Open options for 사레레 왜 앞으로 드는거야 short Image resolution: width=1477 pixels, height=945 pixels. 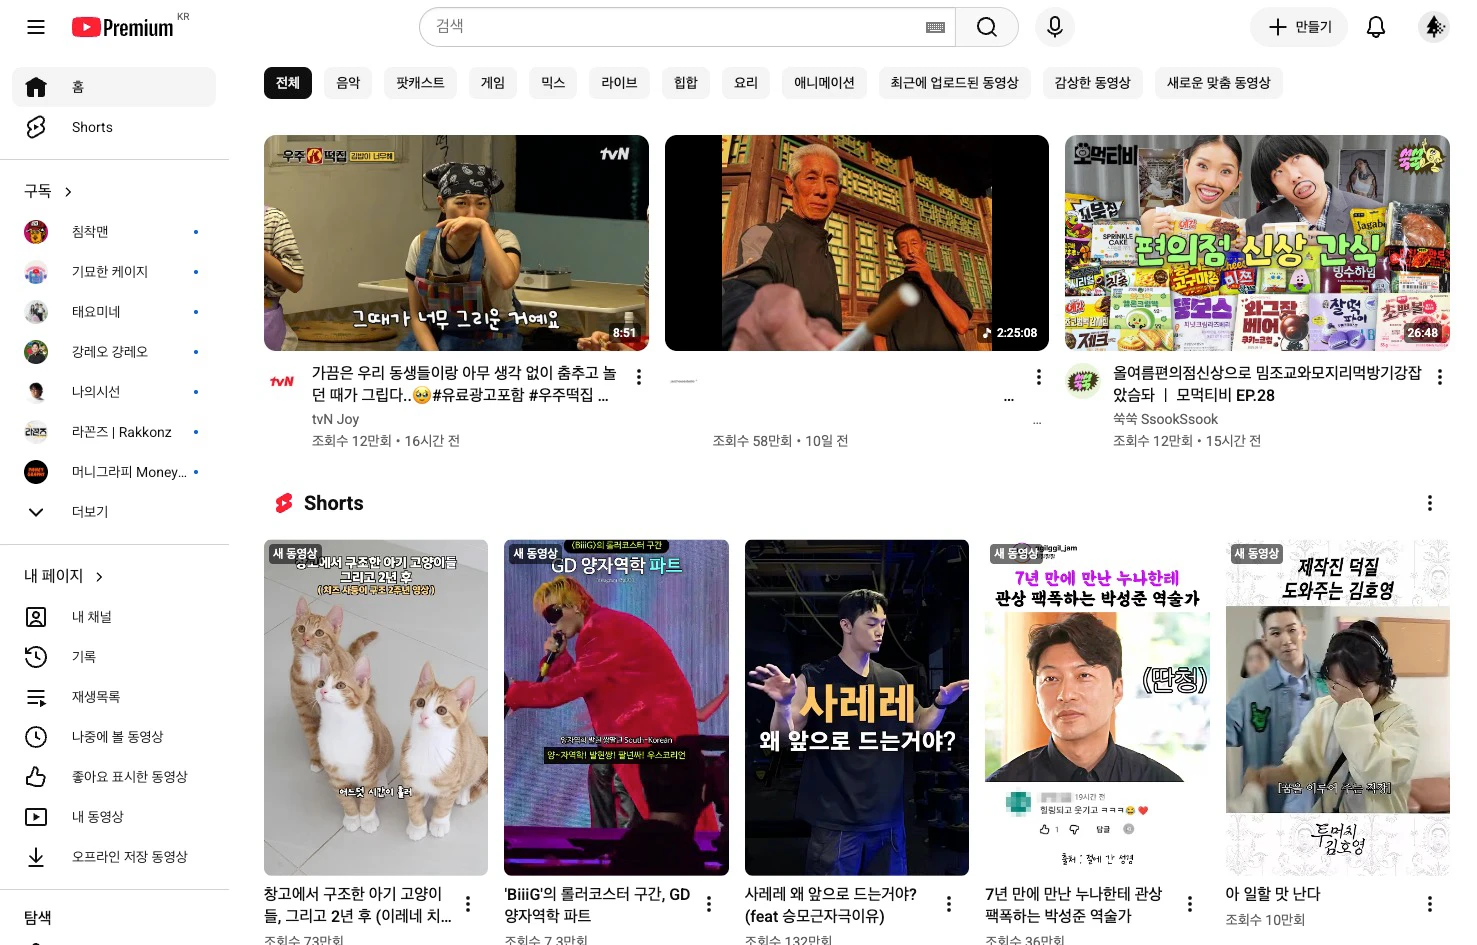(x=949, y=904)
